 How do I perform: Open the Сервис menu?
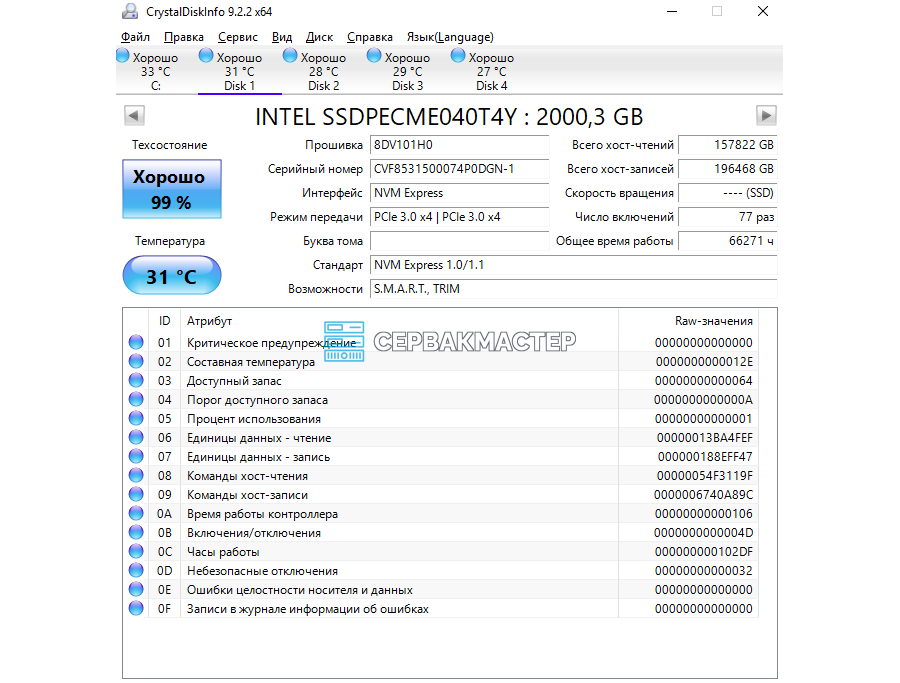238,37
